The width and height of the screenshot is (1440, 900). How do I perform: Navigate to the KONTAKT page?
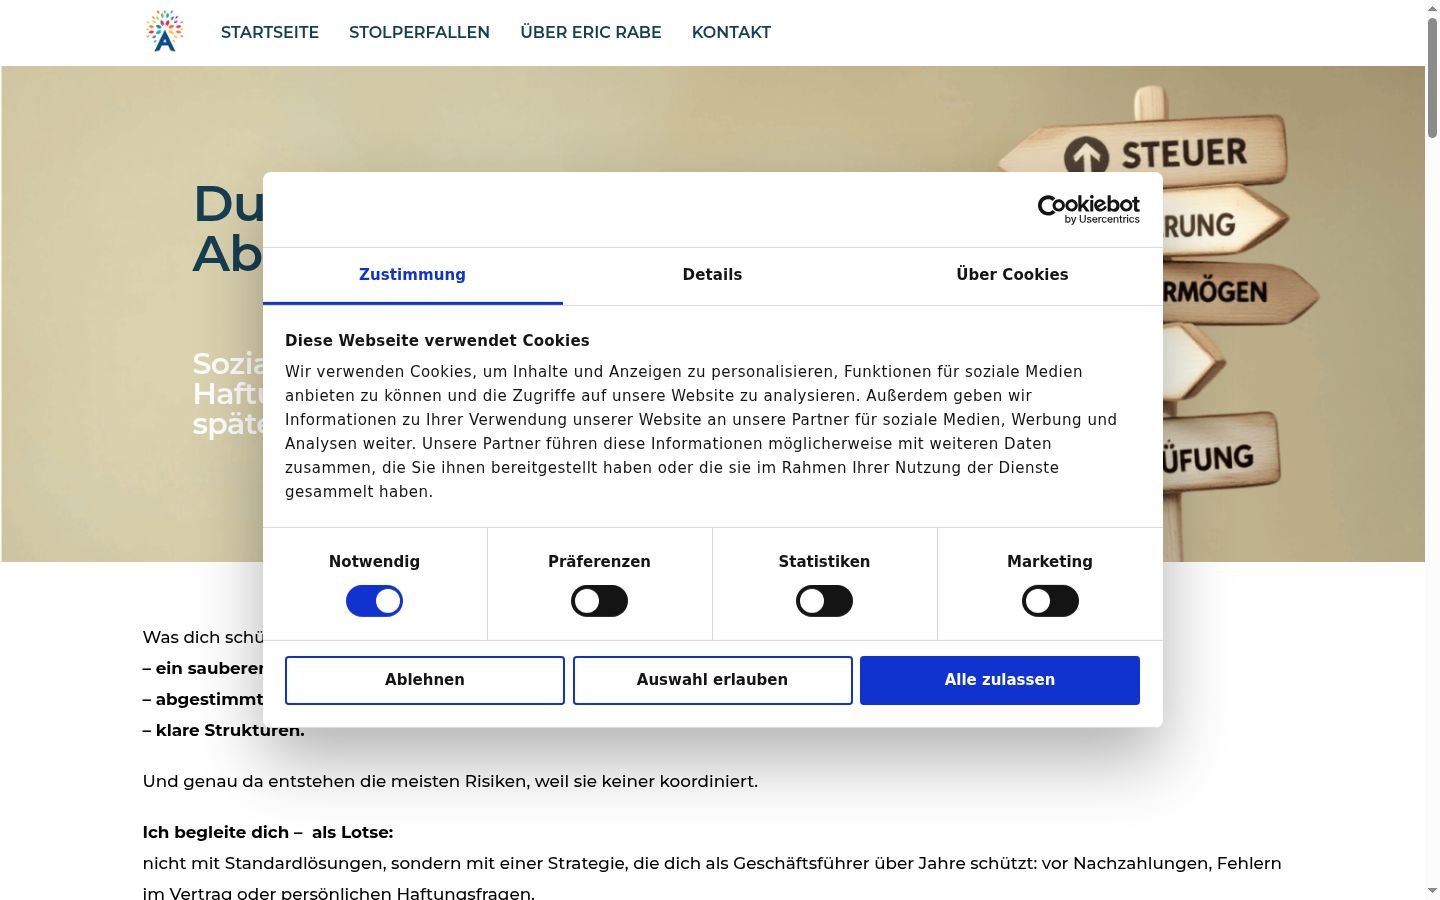point(731,32)
